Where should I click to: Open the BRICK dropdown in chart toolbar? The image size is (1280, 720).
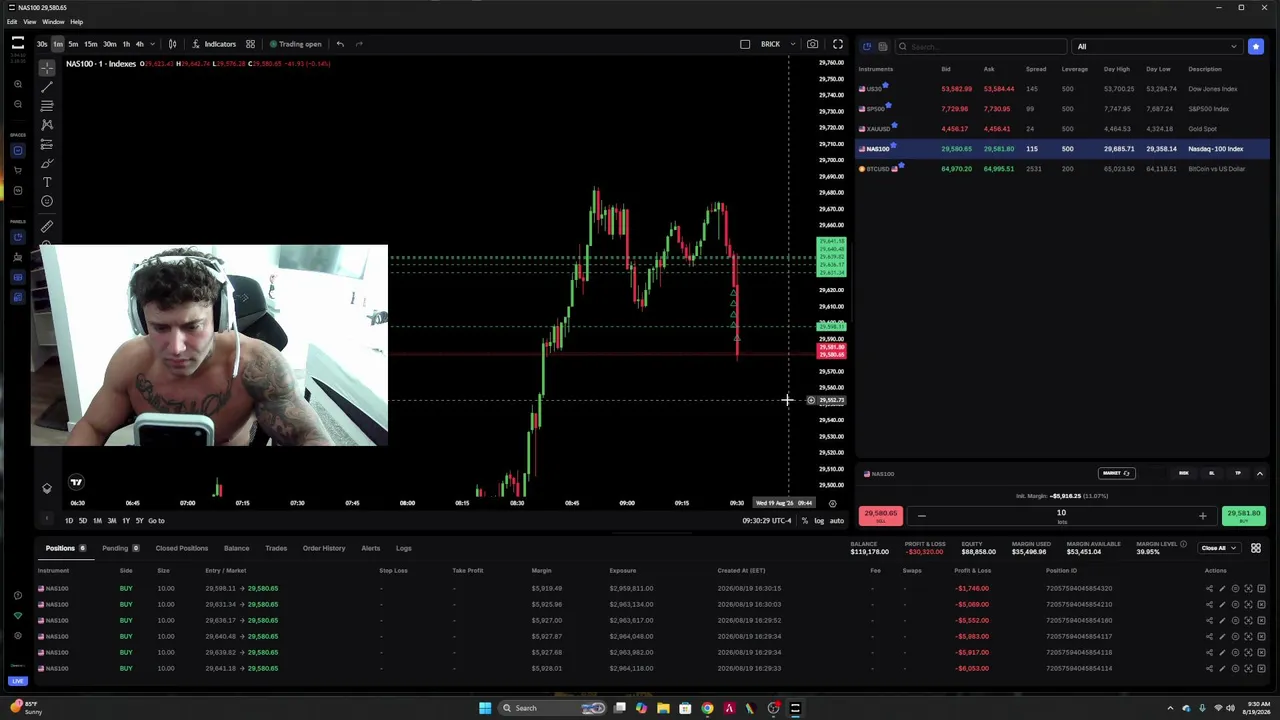tap(776, 44)
